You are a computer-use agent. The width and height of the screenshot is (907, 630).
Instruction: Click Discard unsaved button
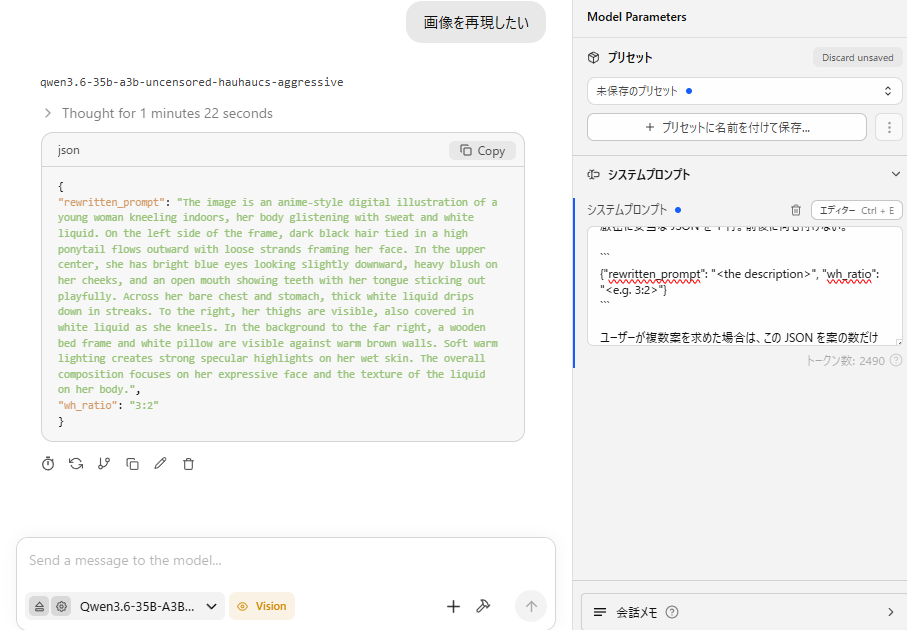click(x=857, y=57)
